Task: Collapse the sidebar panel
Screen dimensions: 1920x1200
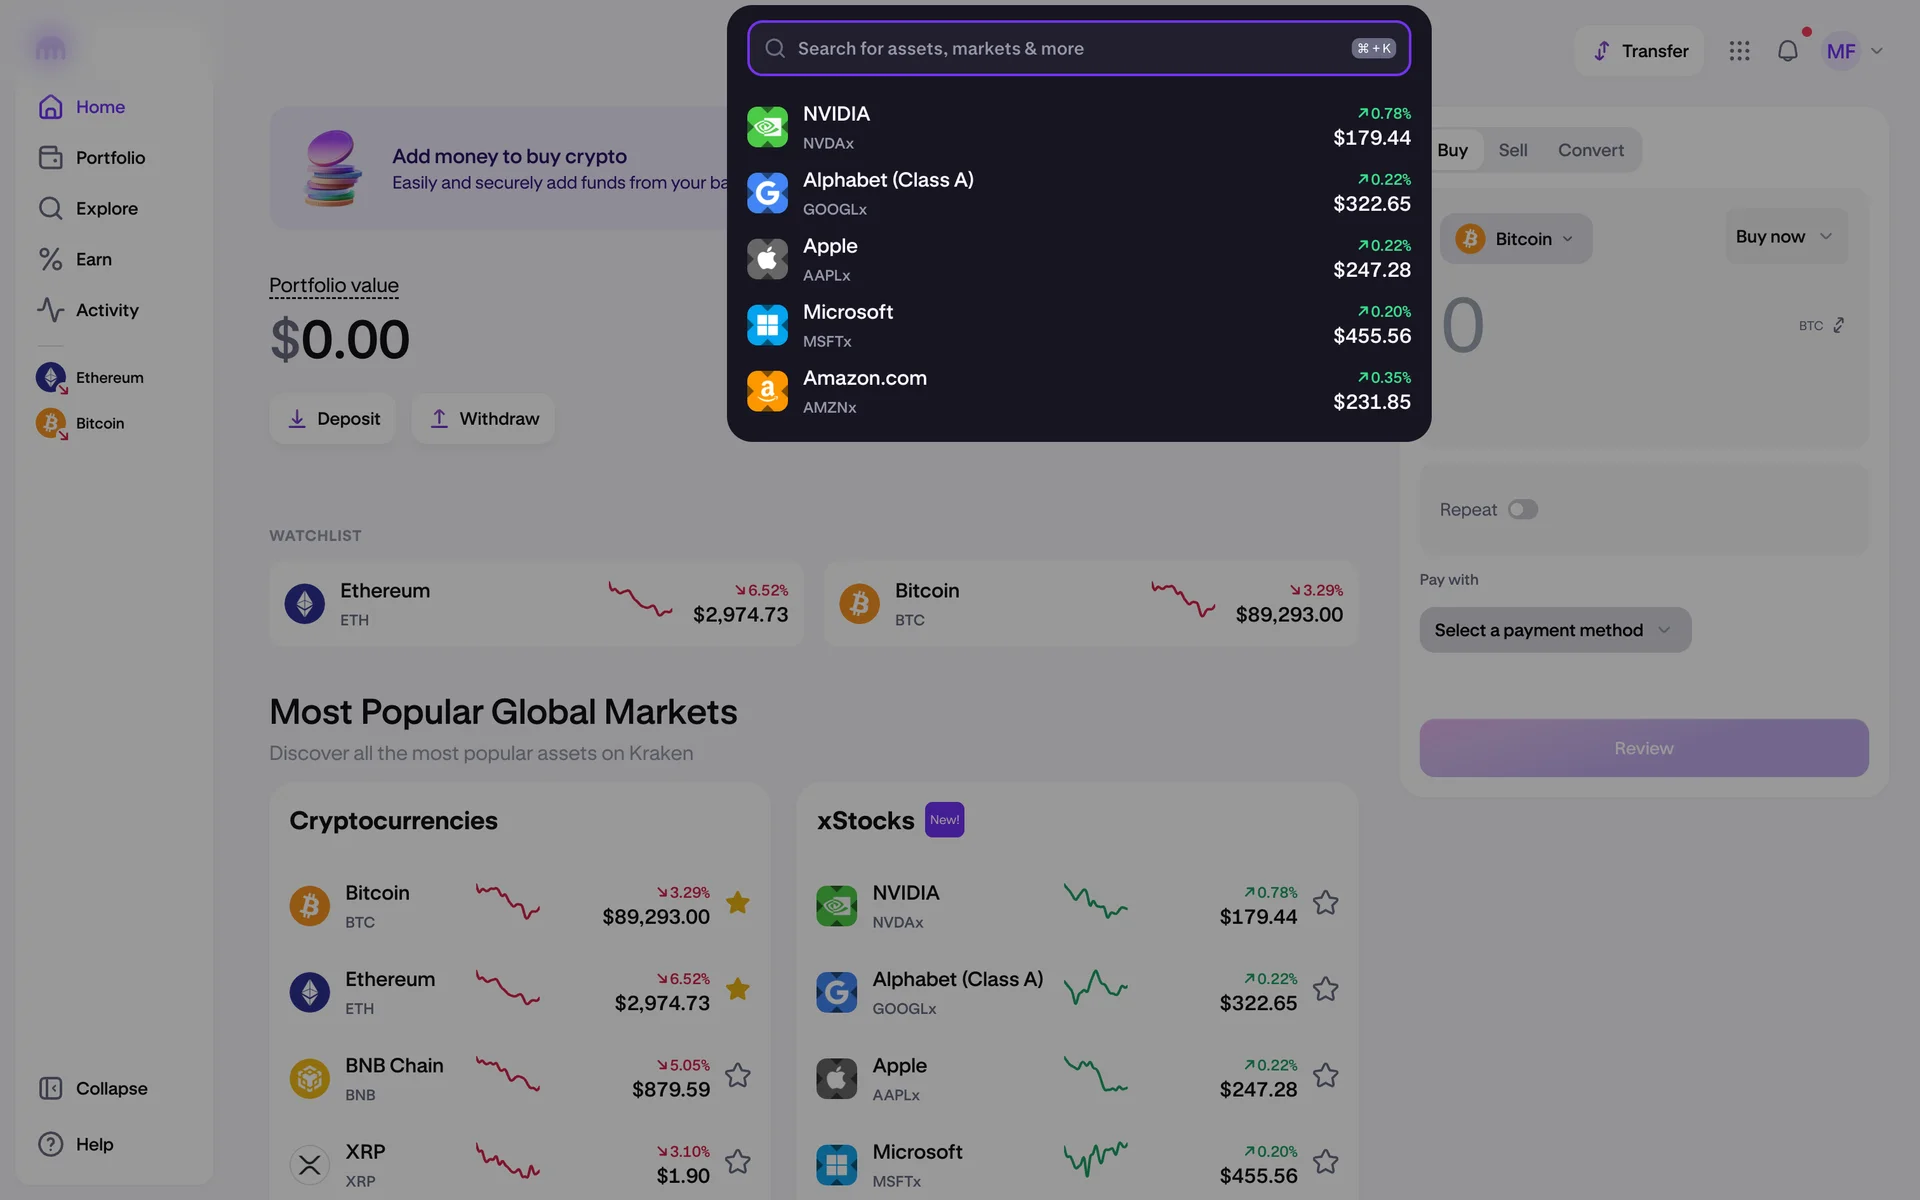Action: click(92, 1088)
